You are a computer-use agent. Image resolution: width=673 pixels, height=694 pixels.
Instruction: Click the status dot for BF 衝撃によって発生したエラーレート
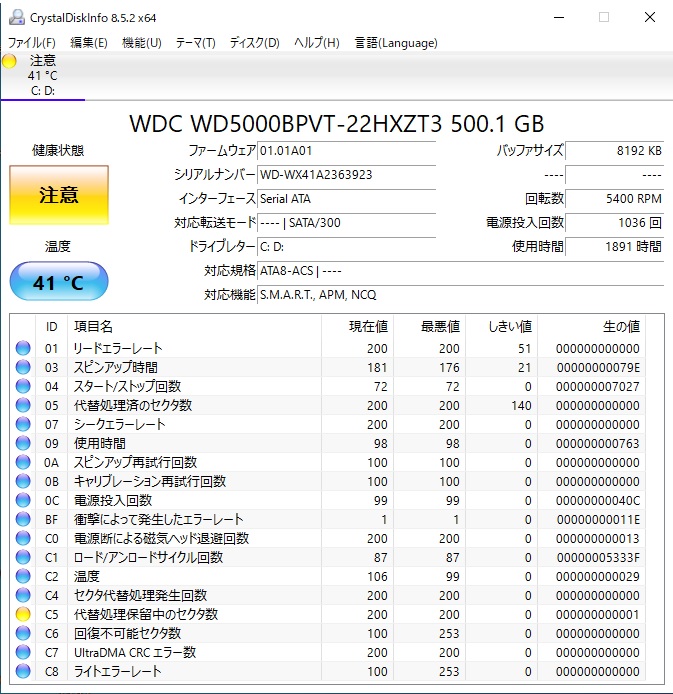[x=23, y=520]
